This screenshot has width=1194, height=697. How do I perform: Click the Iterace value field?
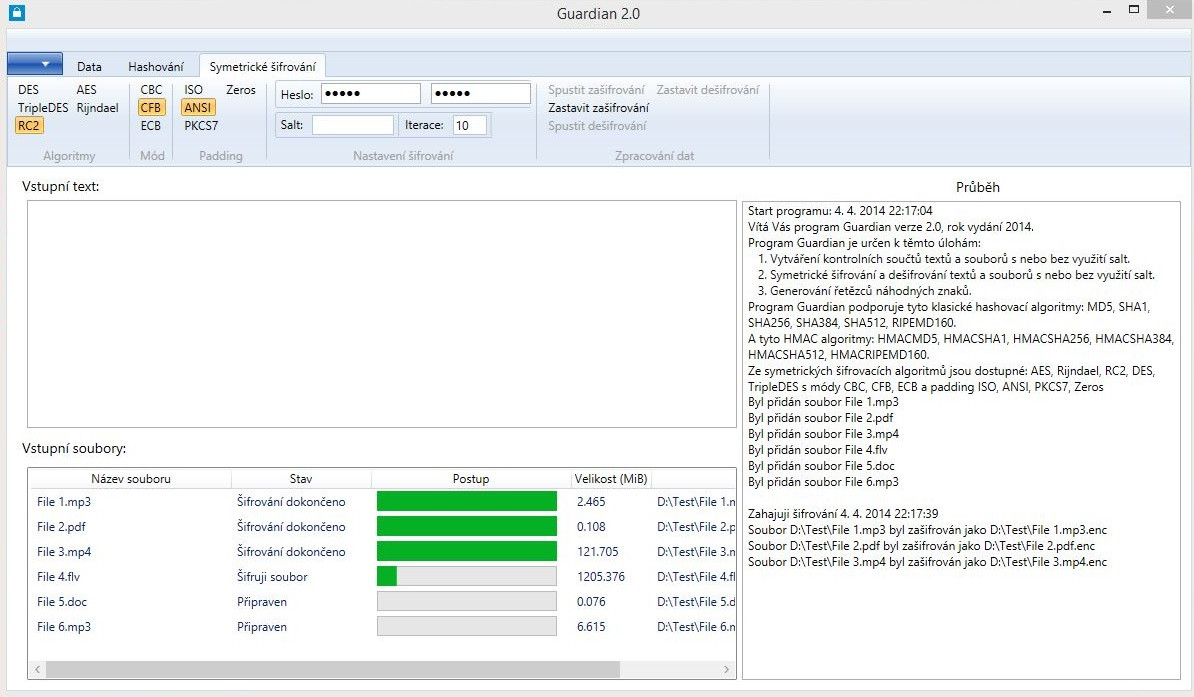[470, 125]
